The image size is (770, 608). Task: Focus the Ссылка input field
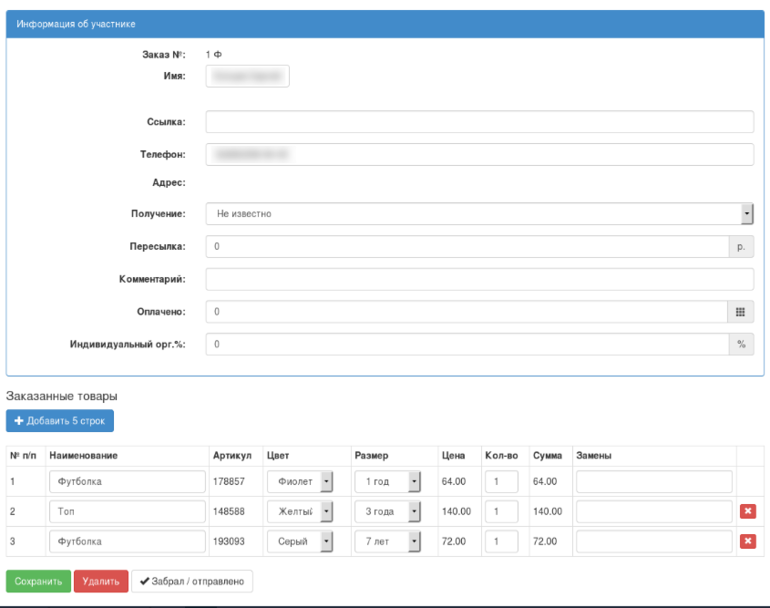[x=479, y=122]
